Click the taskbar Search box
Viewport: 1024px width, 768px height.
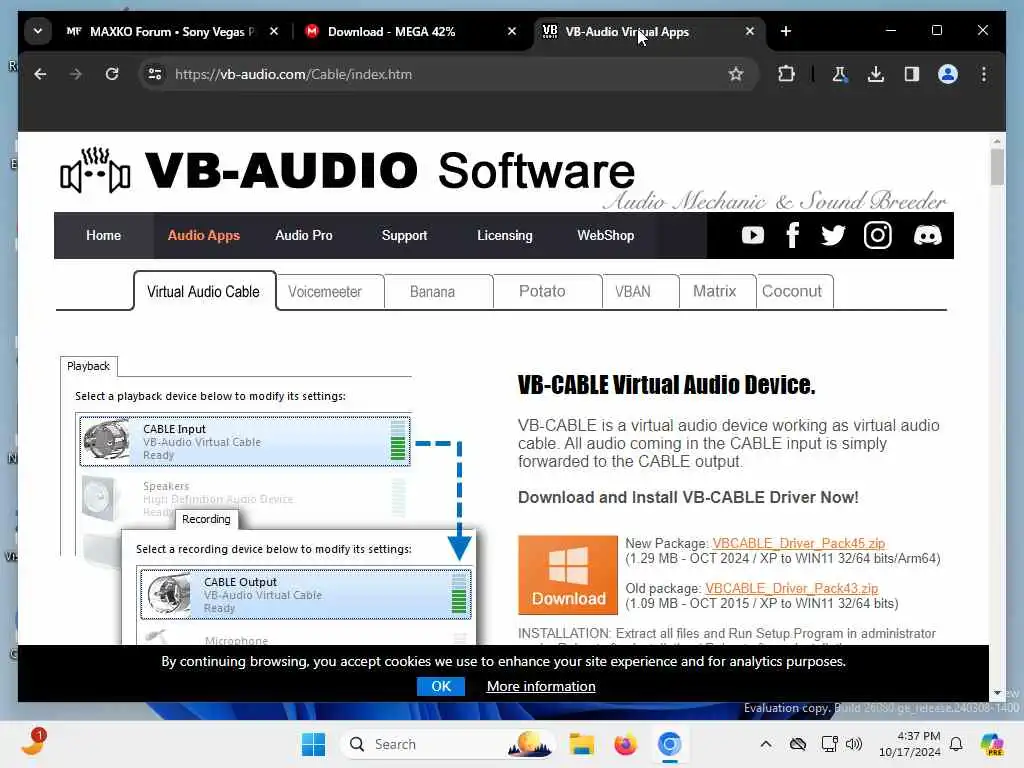coord(447,744)
